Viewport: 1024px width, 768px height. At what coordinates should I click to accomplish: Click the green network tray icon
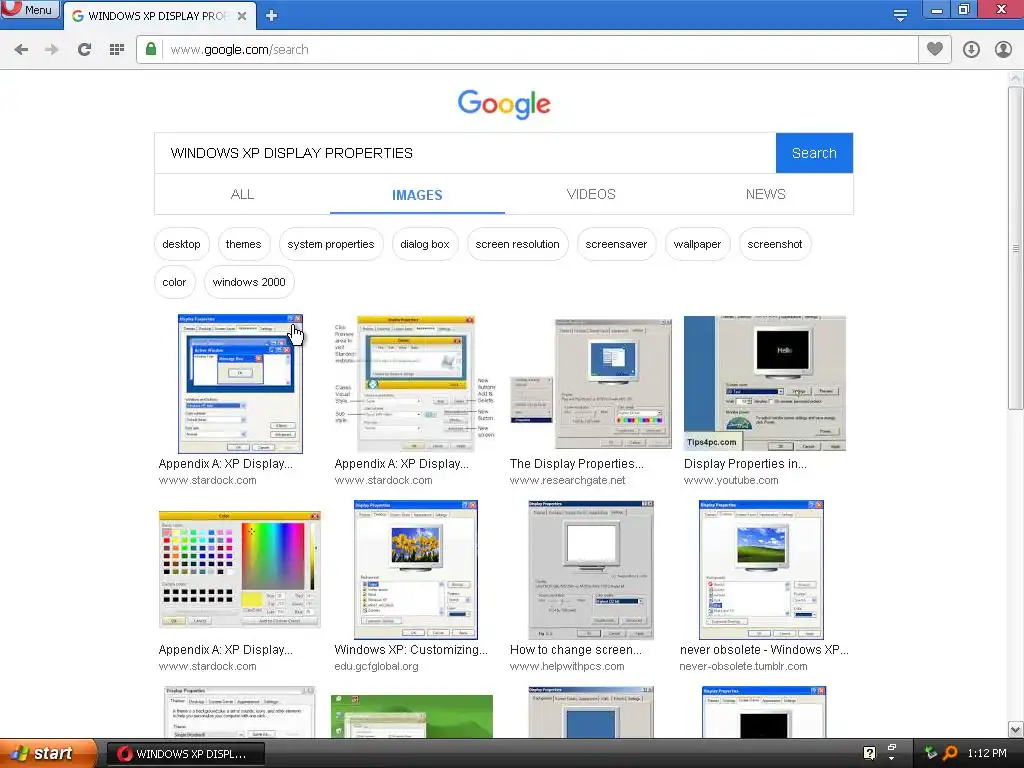[x=931, y=753]
